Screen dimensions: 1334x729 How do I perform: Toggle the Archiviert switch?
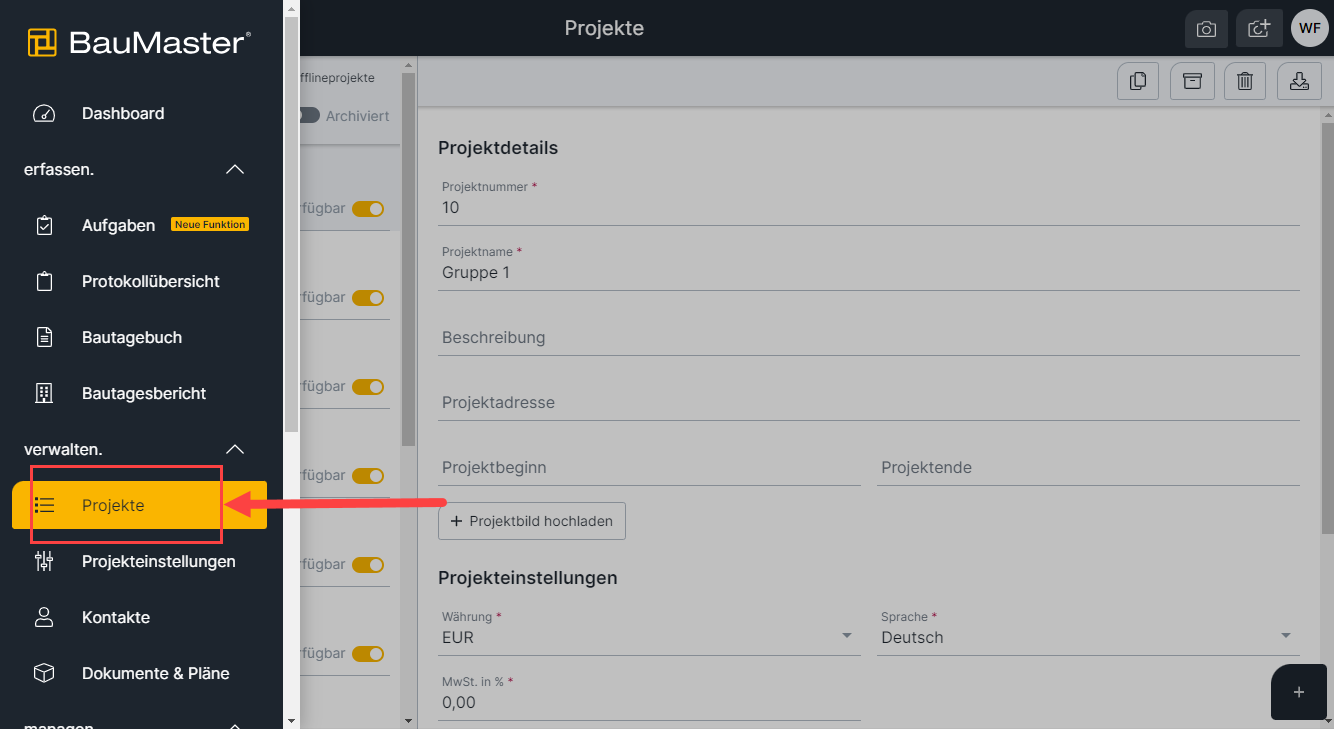(309, 116)
